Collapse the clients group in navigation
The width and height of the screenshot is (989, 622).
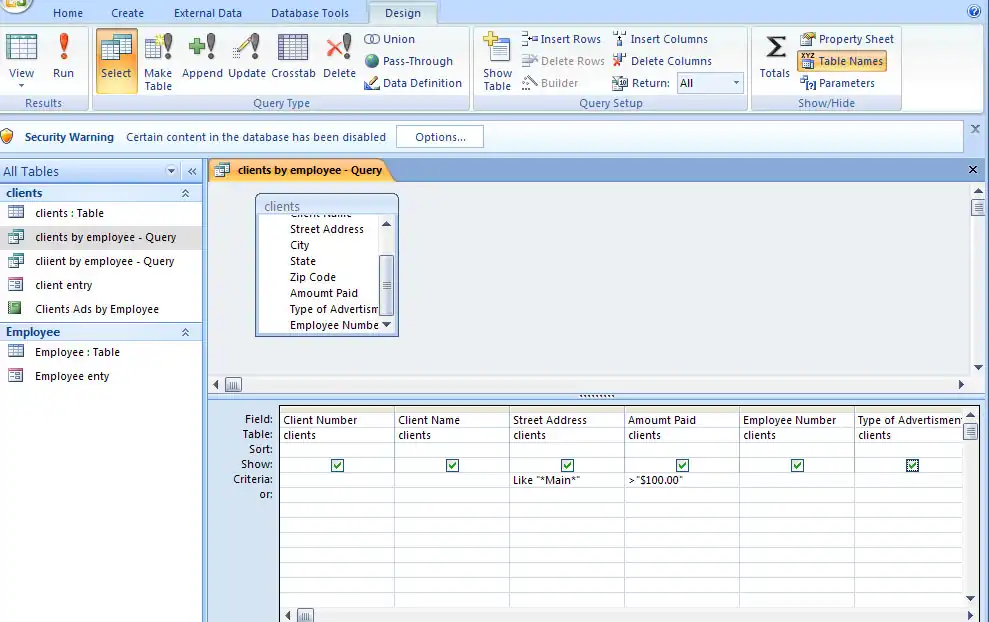(x=185, y=193)
